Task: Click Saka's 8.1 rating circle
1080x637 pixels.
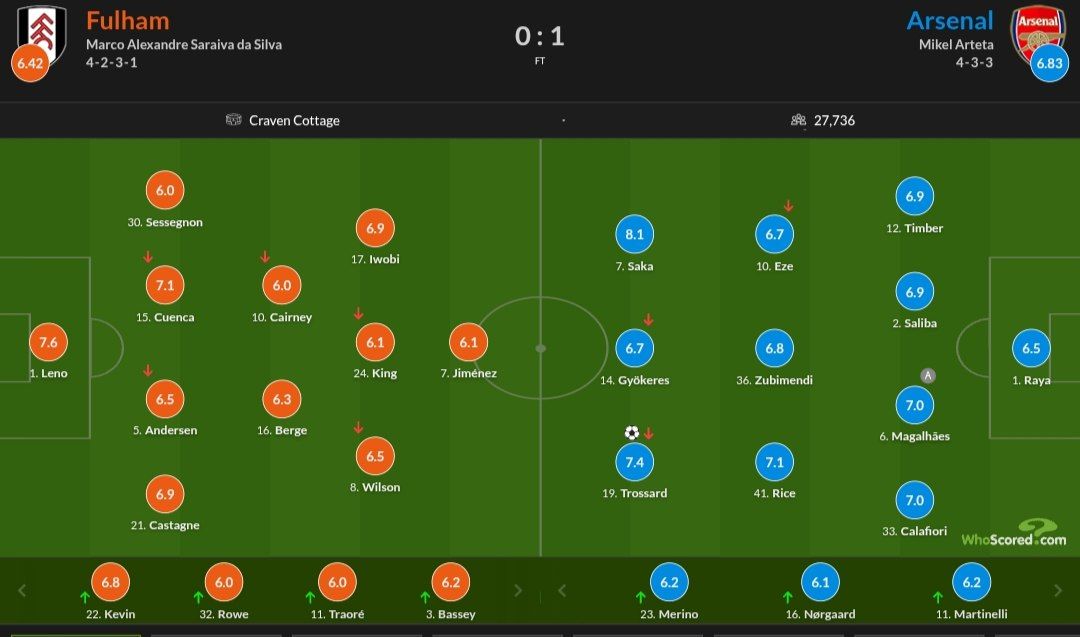Action: point(634,235)
